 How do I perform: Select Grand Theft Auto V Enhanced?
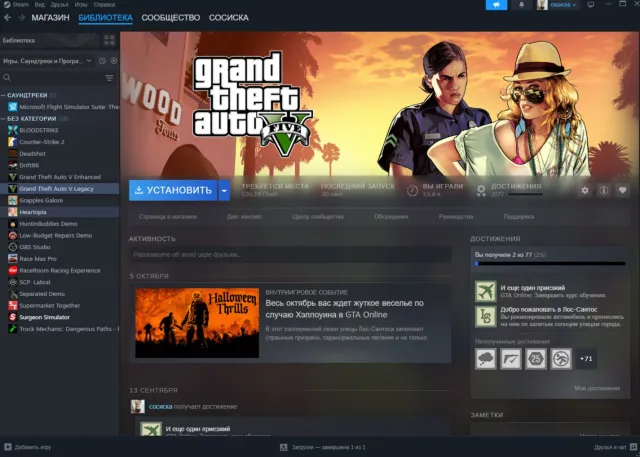point(60,177)
